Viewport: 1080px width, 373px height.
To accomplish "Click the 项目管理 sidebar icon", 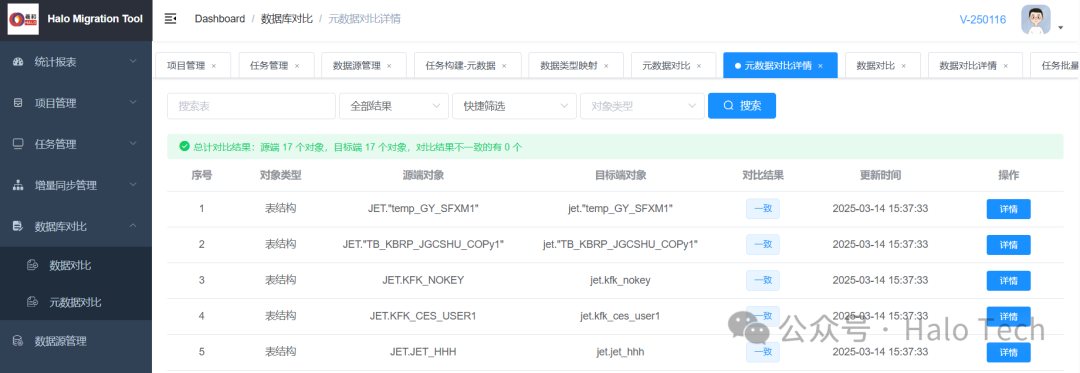I will (19, 103).
